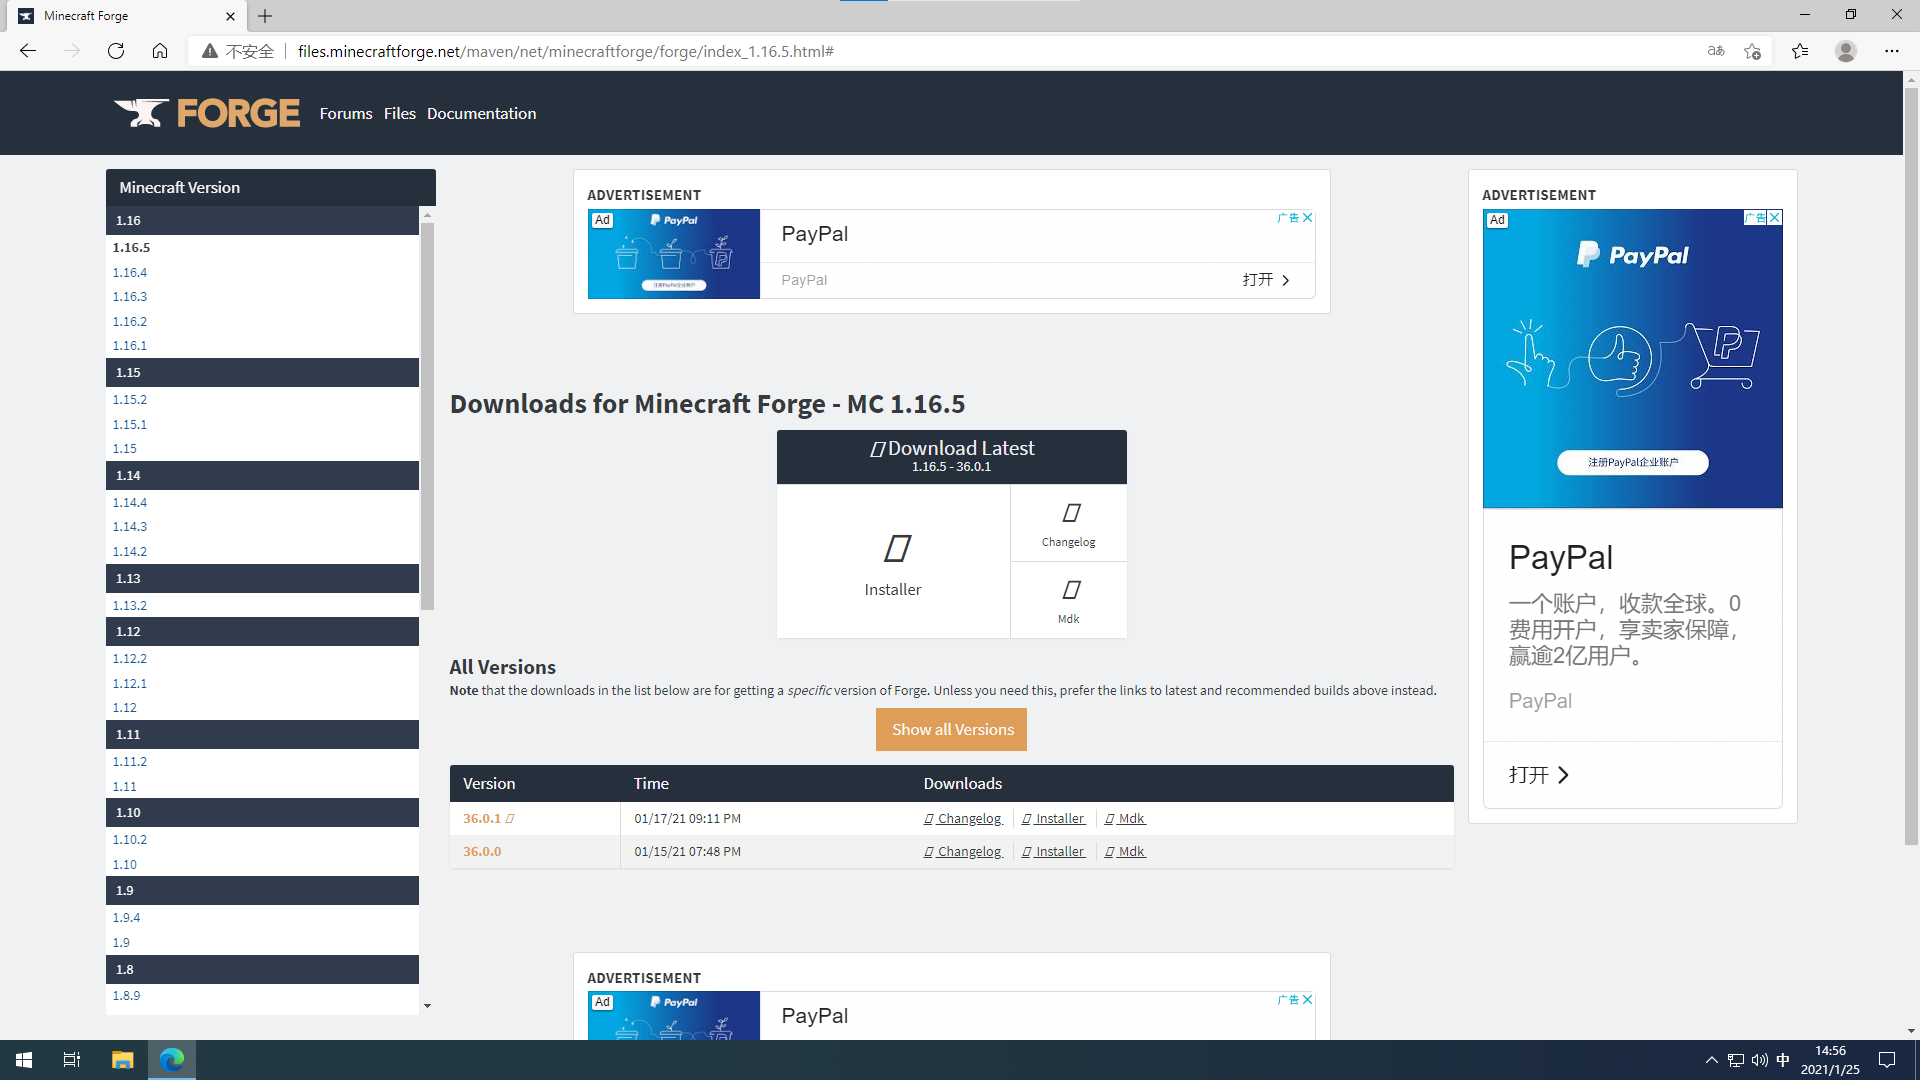Open browser settings ellipsis menu
This screenshot has height=1080, width=1920.
(1891, 51)
